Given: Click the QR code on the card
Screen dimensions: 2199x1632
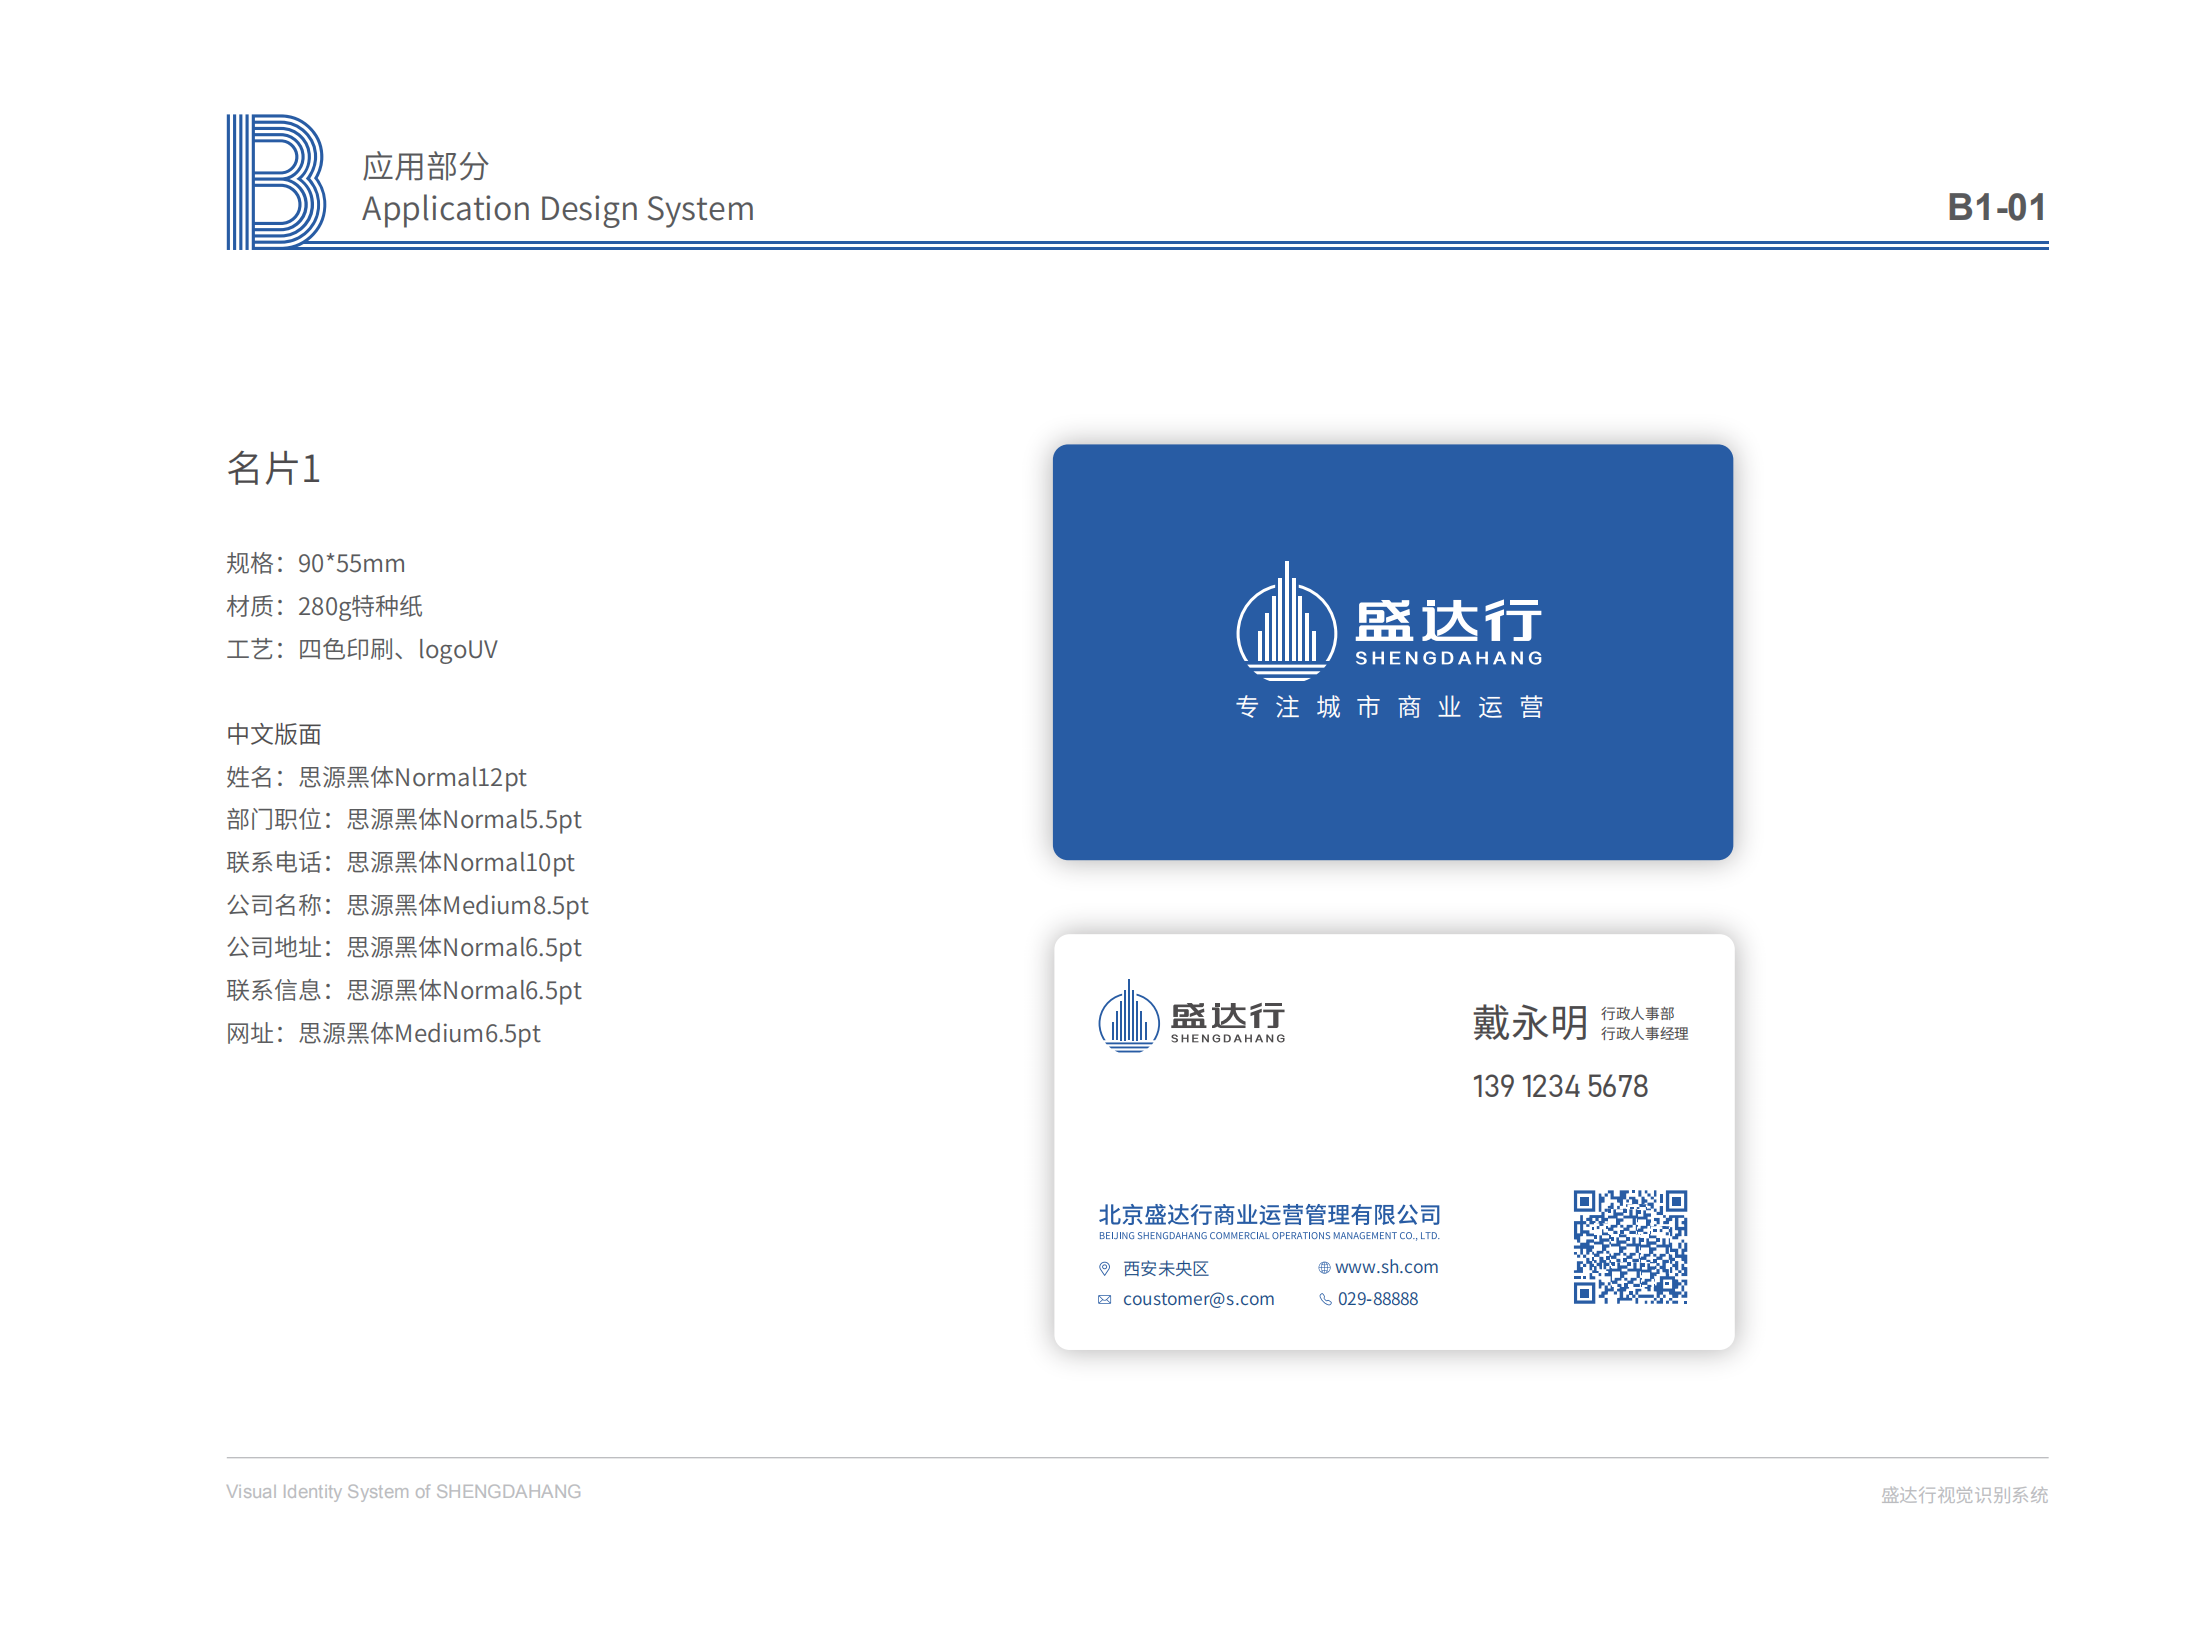Looking at the screenshot, I should [x=1629, y=1246].
